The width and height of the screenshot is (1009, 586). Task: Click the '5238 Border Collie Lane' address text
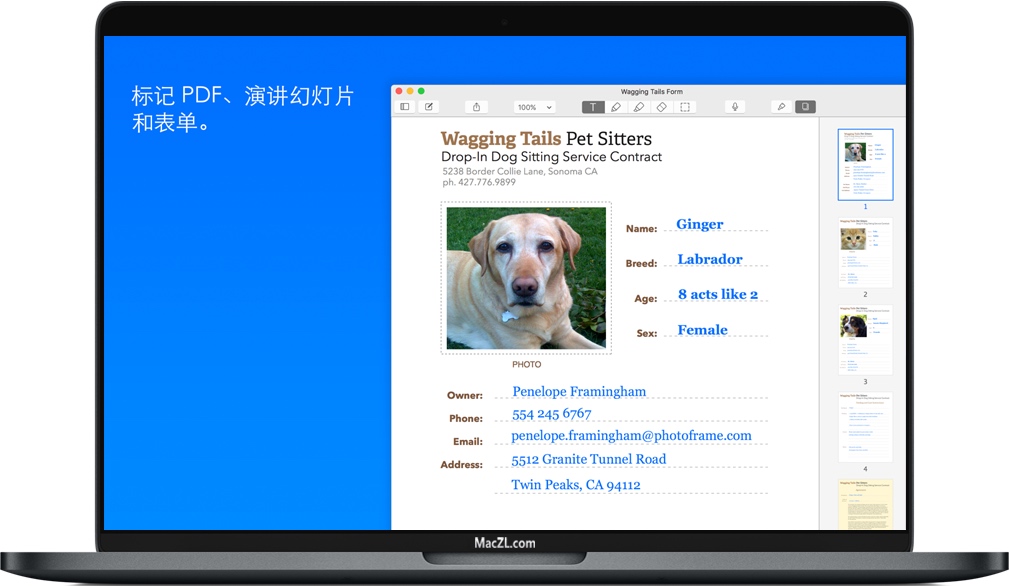tap(520, 171)
